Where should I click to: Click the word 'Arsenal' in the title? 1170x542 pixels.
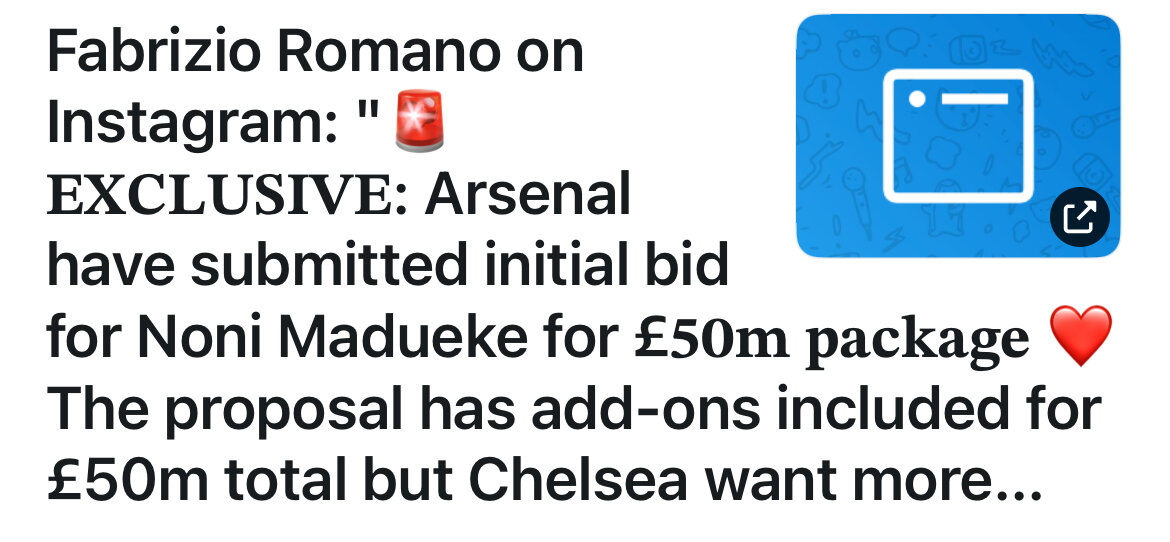click(528, 194)
